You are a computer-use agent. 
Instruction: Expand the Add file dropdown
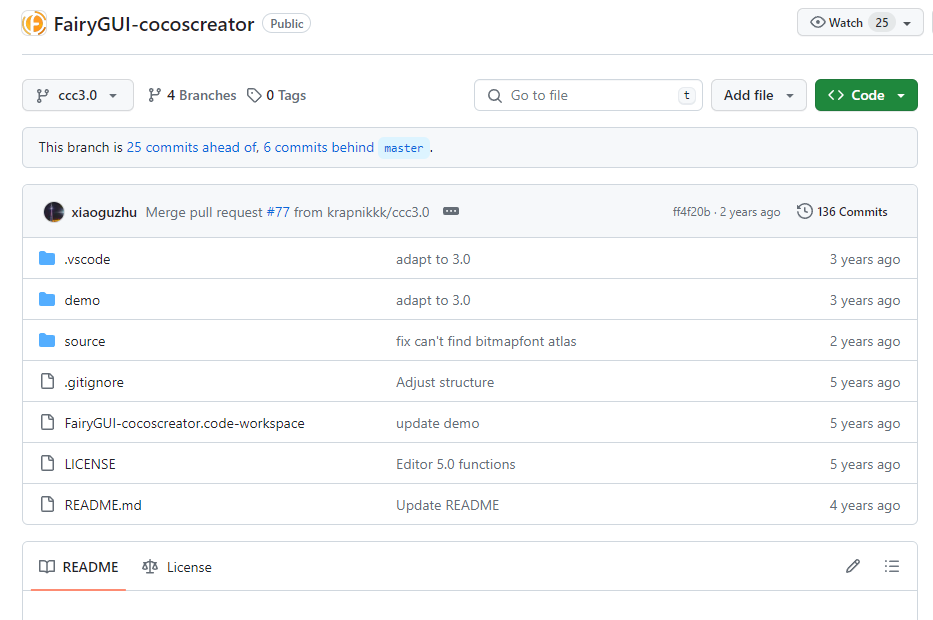coord(759,95)
